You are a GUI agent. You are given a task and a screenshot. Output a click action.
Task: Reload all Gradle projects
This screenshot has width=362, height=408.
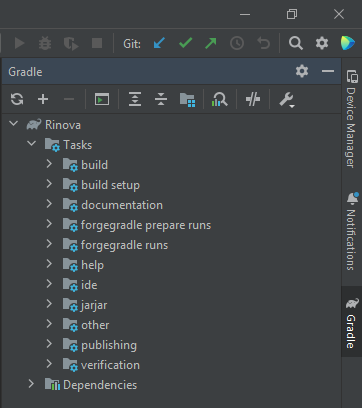[17, 99]
